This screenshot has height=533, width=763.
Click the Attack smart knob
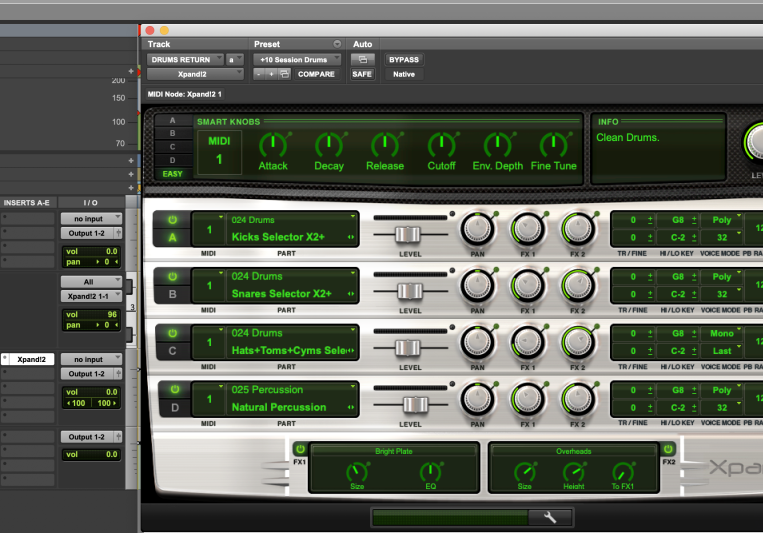coord(272,145)
